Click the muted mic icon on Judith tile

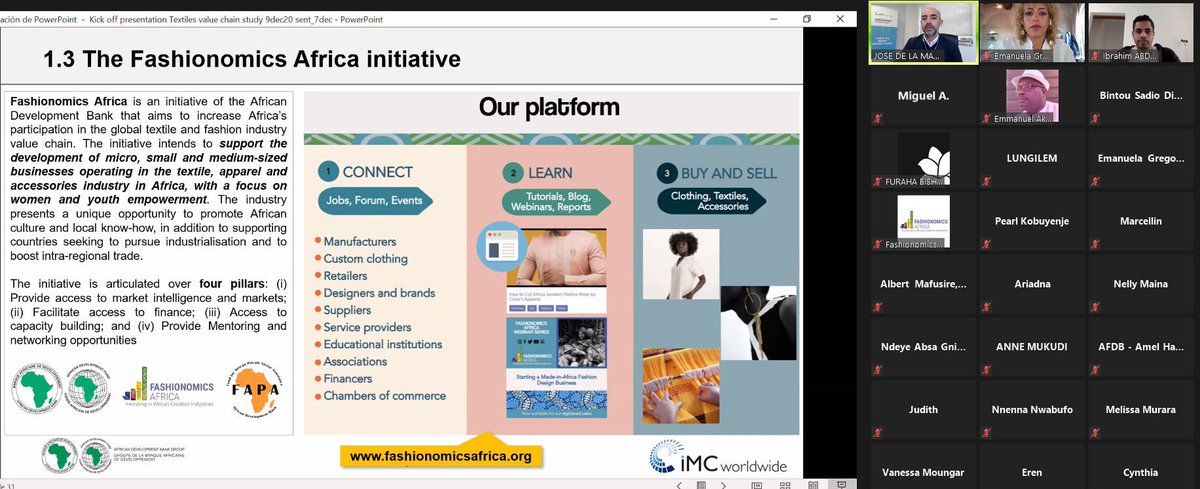[x=876, y=433]
